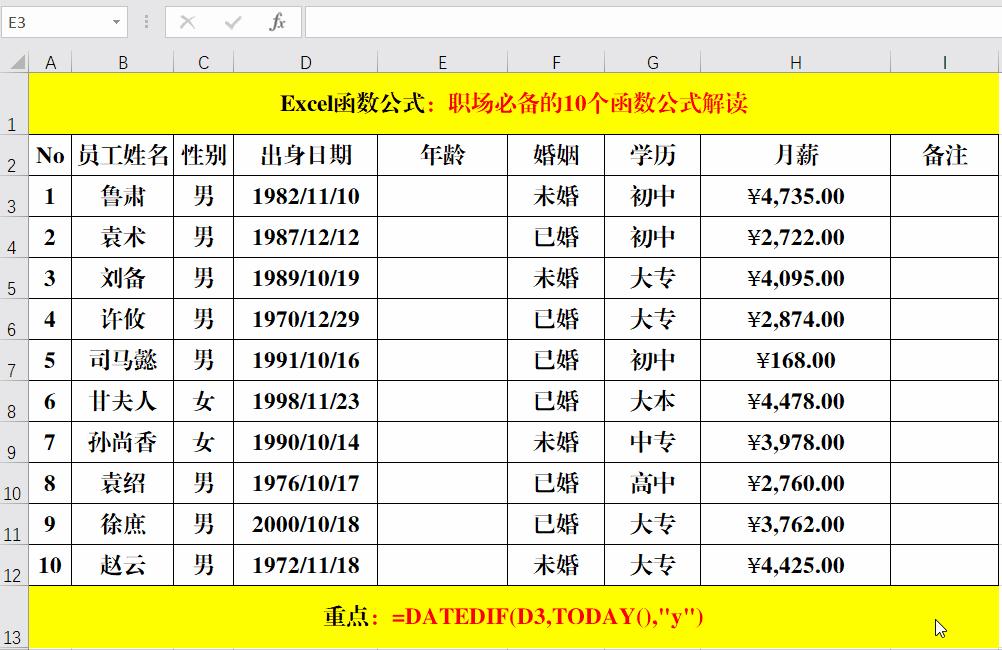Viewport: 1002px width, 650px height.
Task: Click the Insert Function (fx) icon
Action: 277,23
